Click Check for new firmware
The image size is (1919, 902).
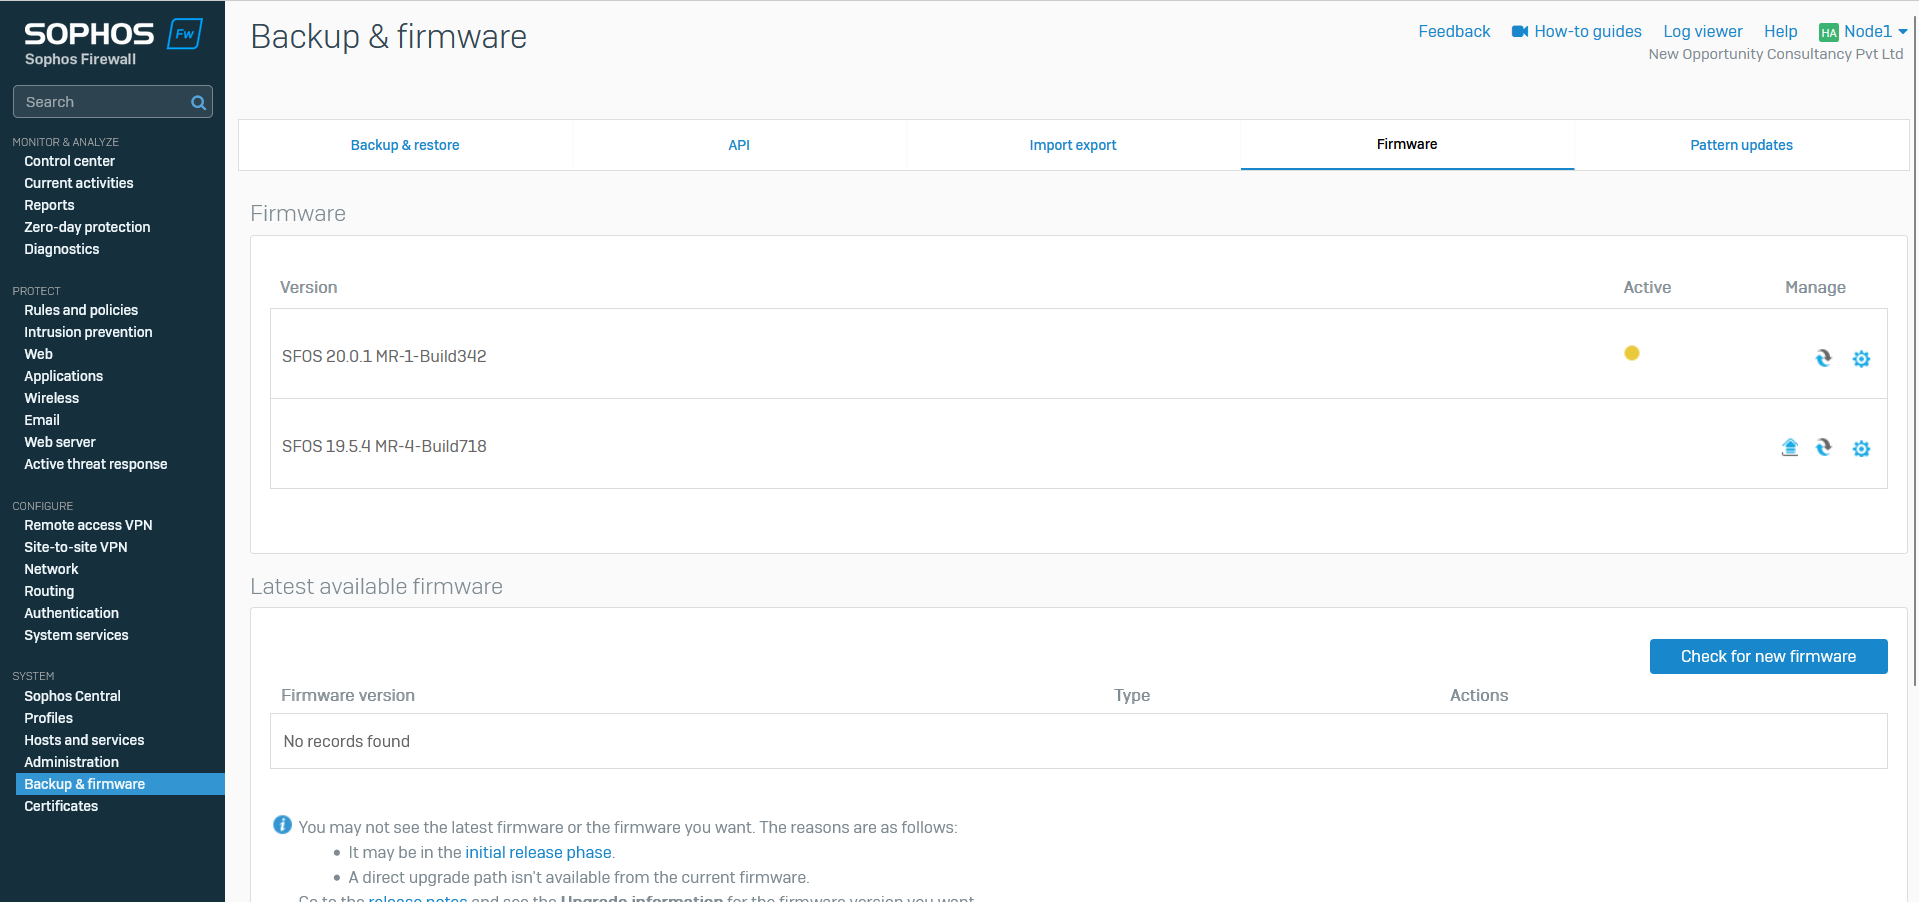tap(1768, 656)
